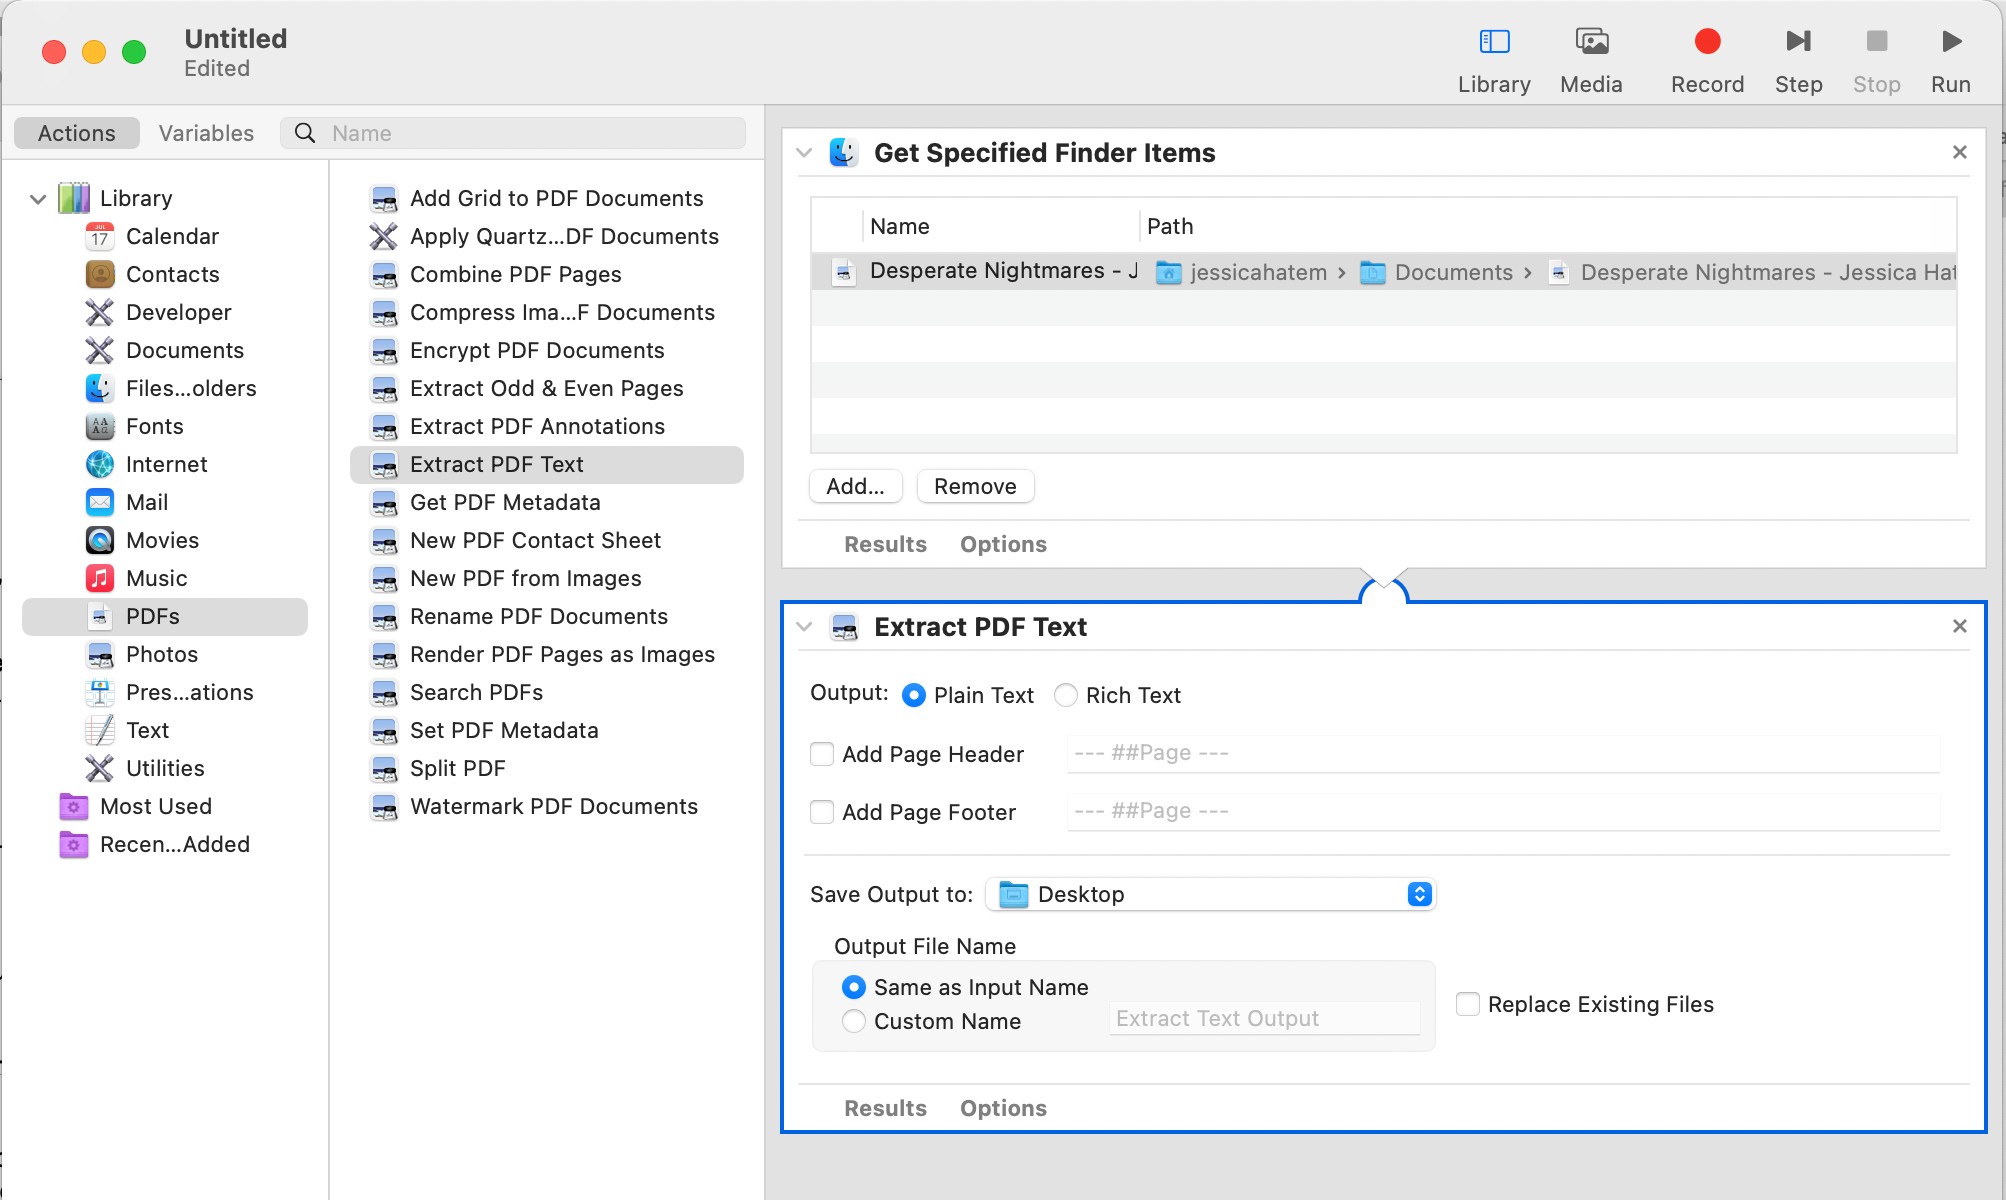The height and width of the screenshot is (1200, 2006).
Task: Click the Extract PDF Text action header icon
Action: (x=844, y=627)
